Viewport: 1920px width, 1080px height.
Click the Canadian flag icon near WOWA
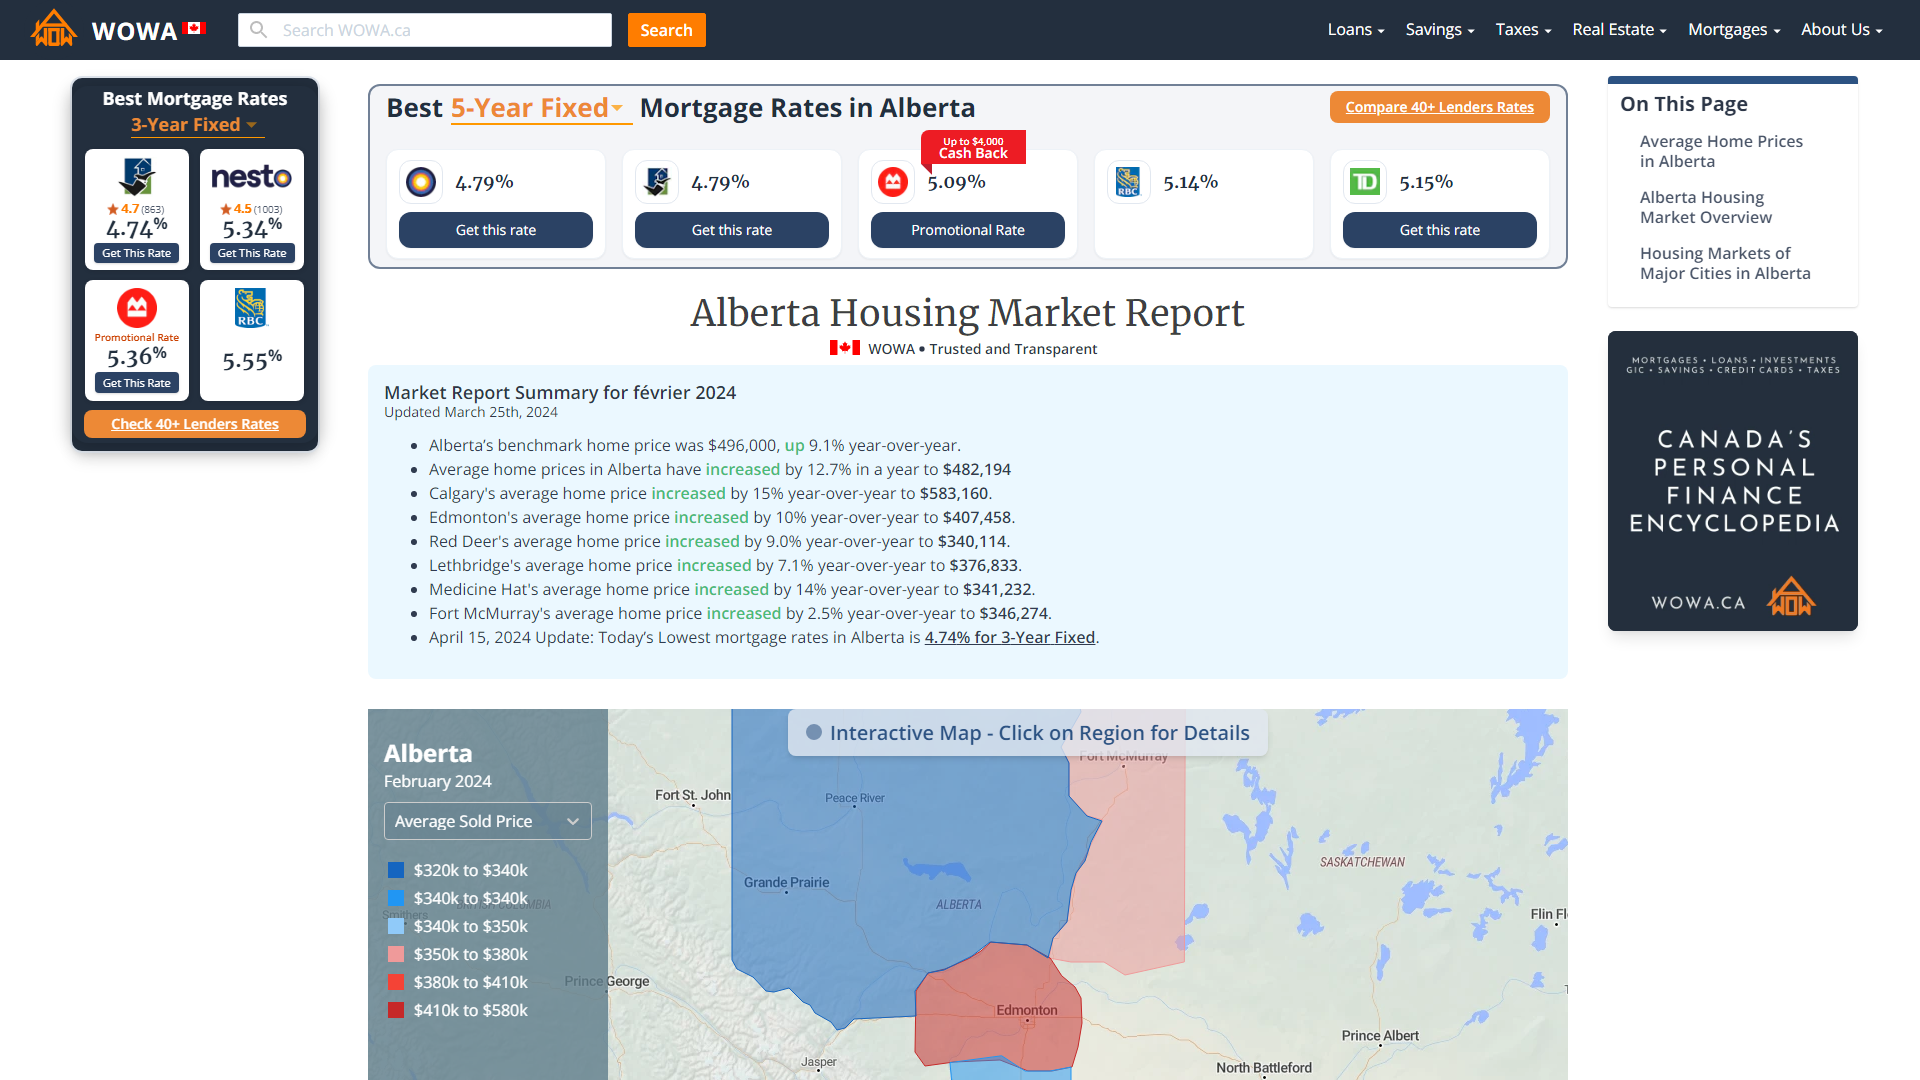pyautogui.click(x=194, y=29)
